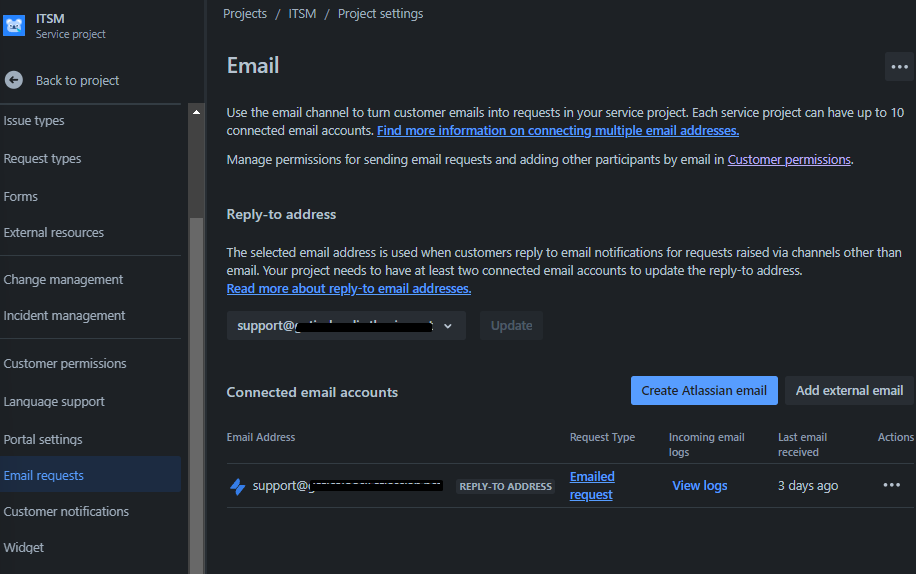Open Language support settings

tap(54, 402)
